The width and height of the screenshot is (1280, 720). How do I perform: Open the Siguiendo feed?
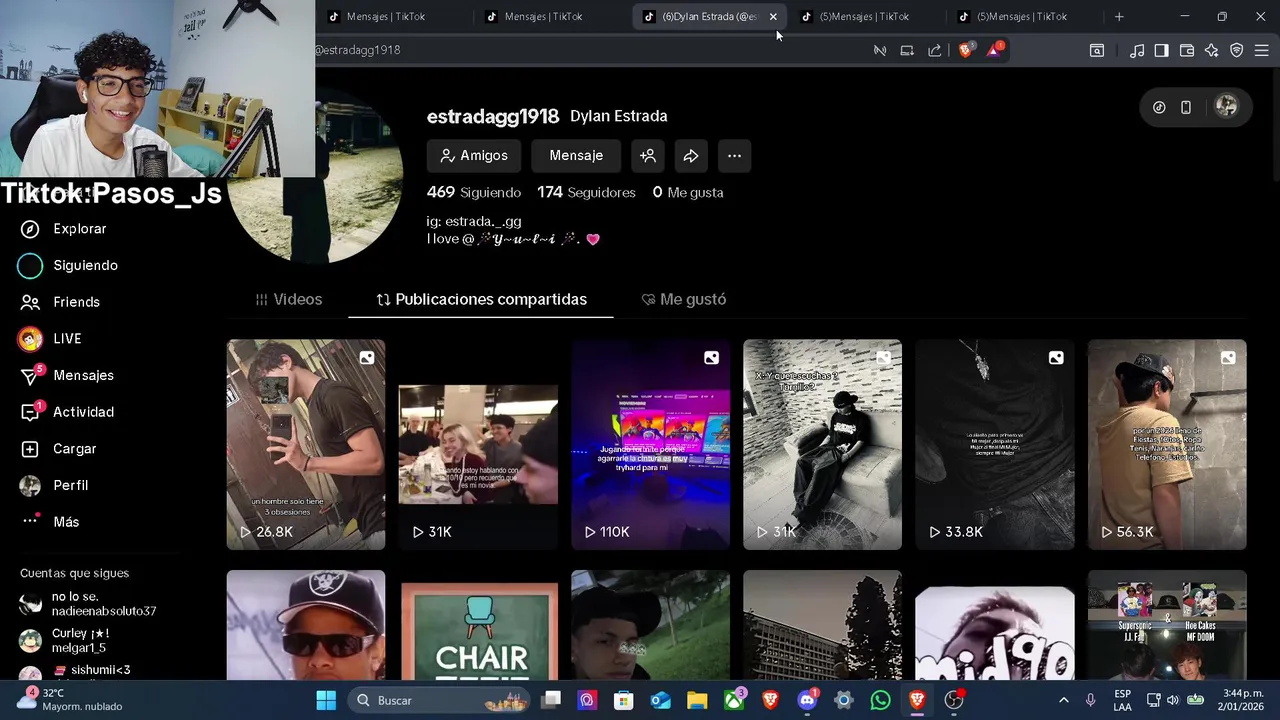click(69, 265)
